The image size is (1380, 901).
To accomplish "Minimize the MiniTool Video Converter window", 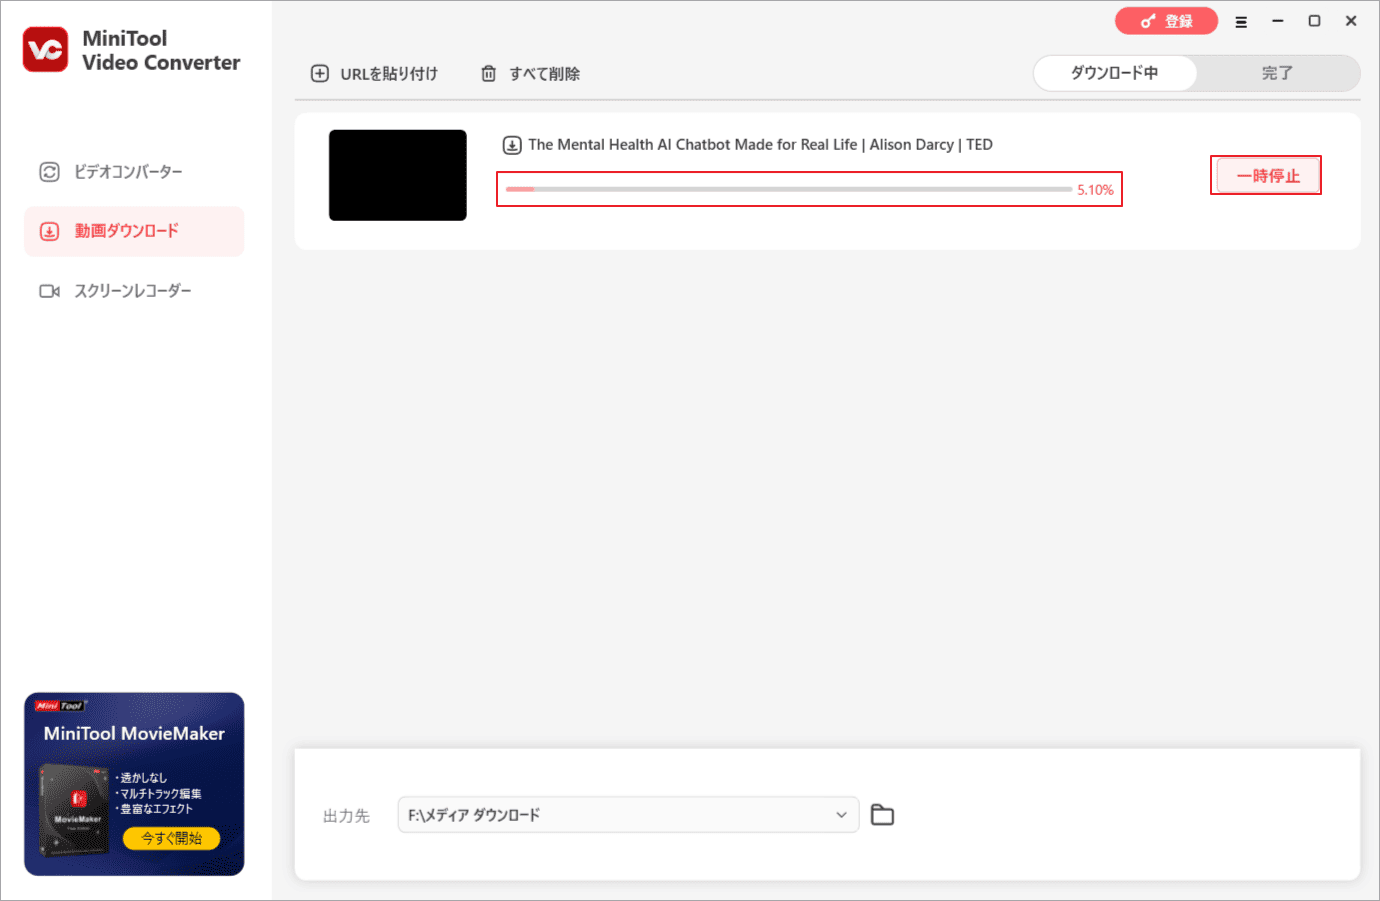I will 1277,21.
